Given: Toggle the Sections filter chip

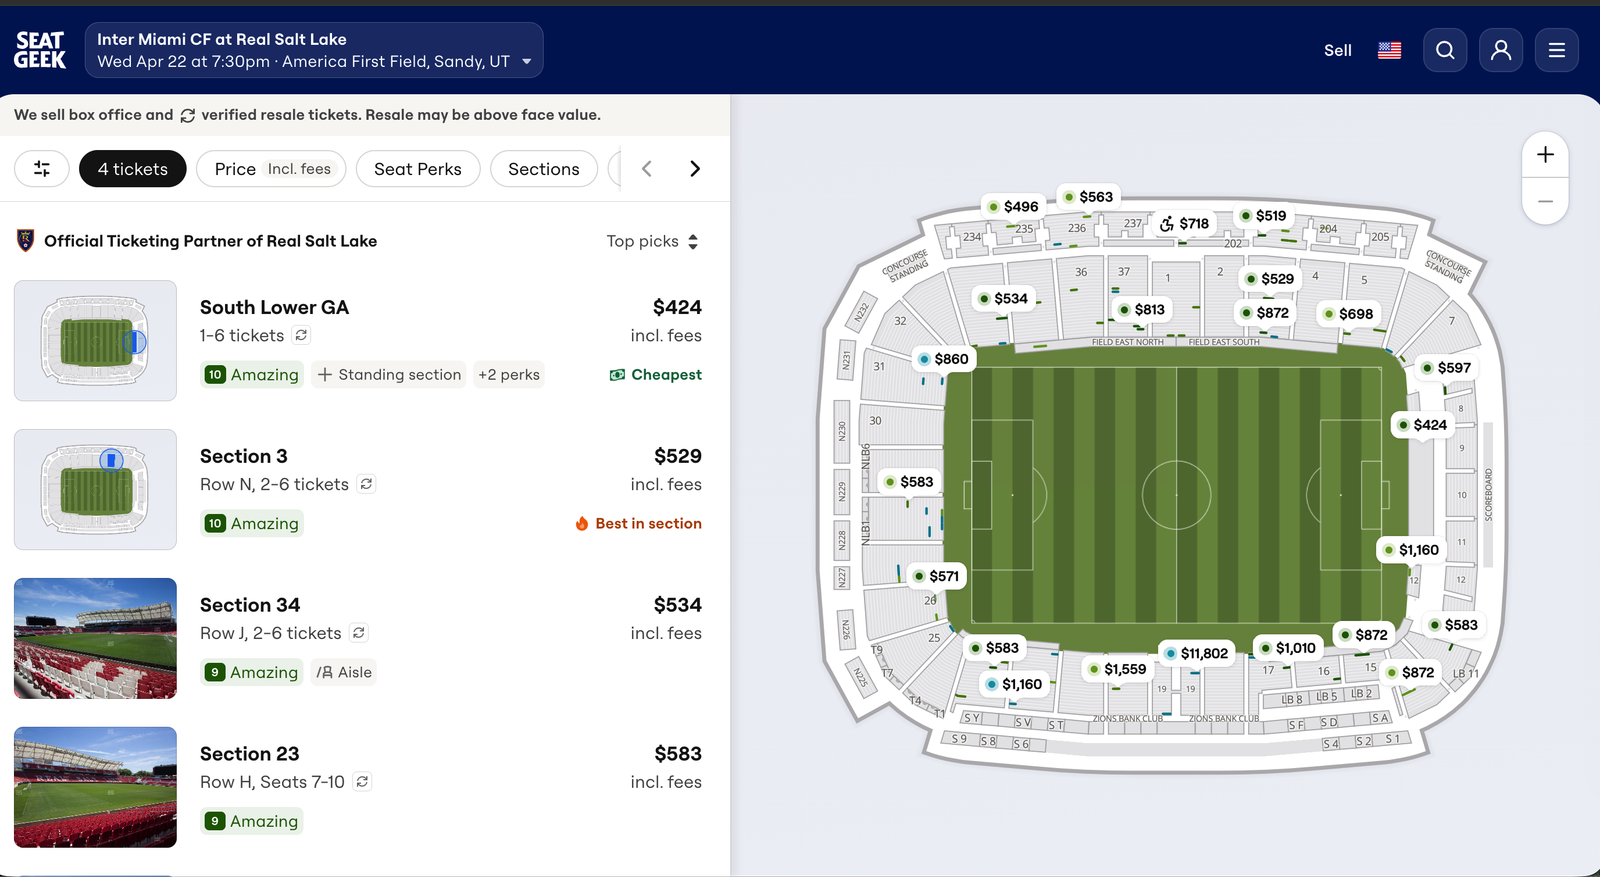Looking at the screenshot, I should [543, 169].
